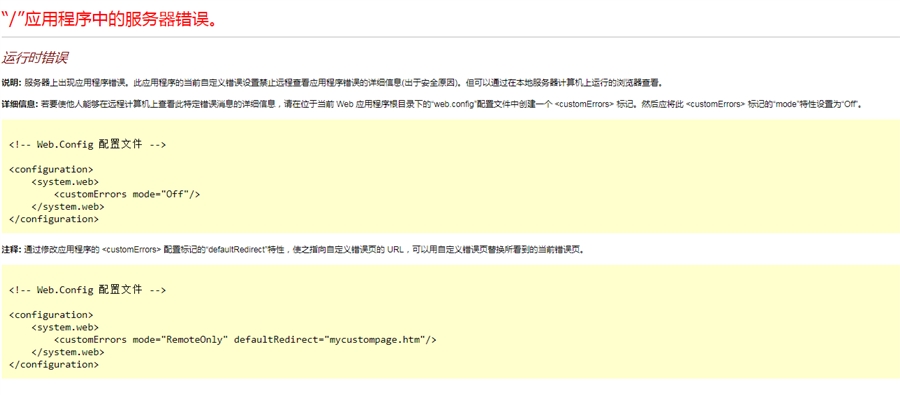The image size is (900, 395).
Task: Click closing </configuration> tag in second block
Action: [54, 364]
